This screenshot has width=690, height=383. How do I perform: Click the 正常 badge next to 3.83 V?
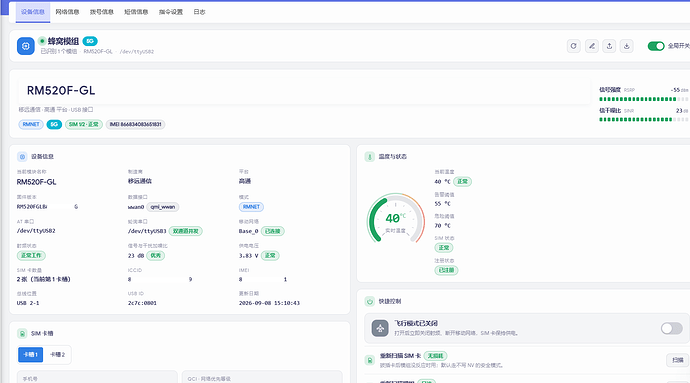[270, 255]
